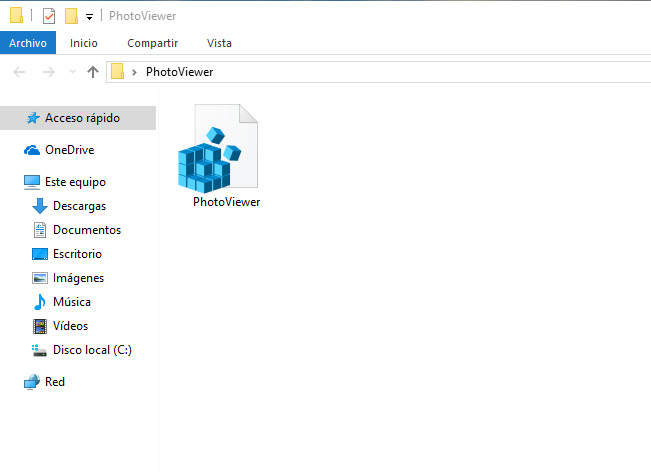This screenshot has height=472, width=651.
Task: Go back with the left arrow button
Action: click(19, 72)
